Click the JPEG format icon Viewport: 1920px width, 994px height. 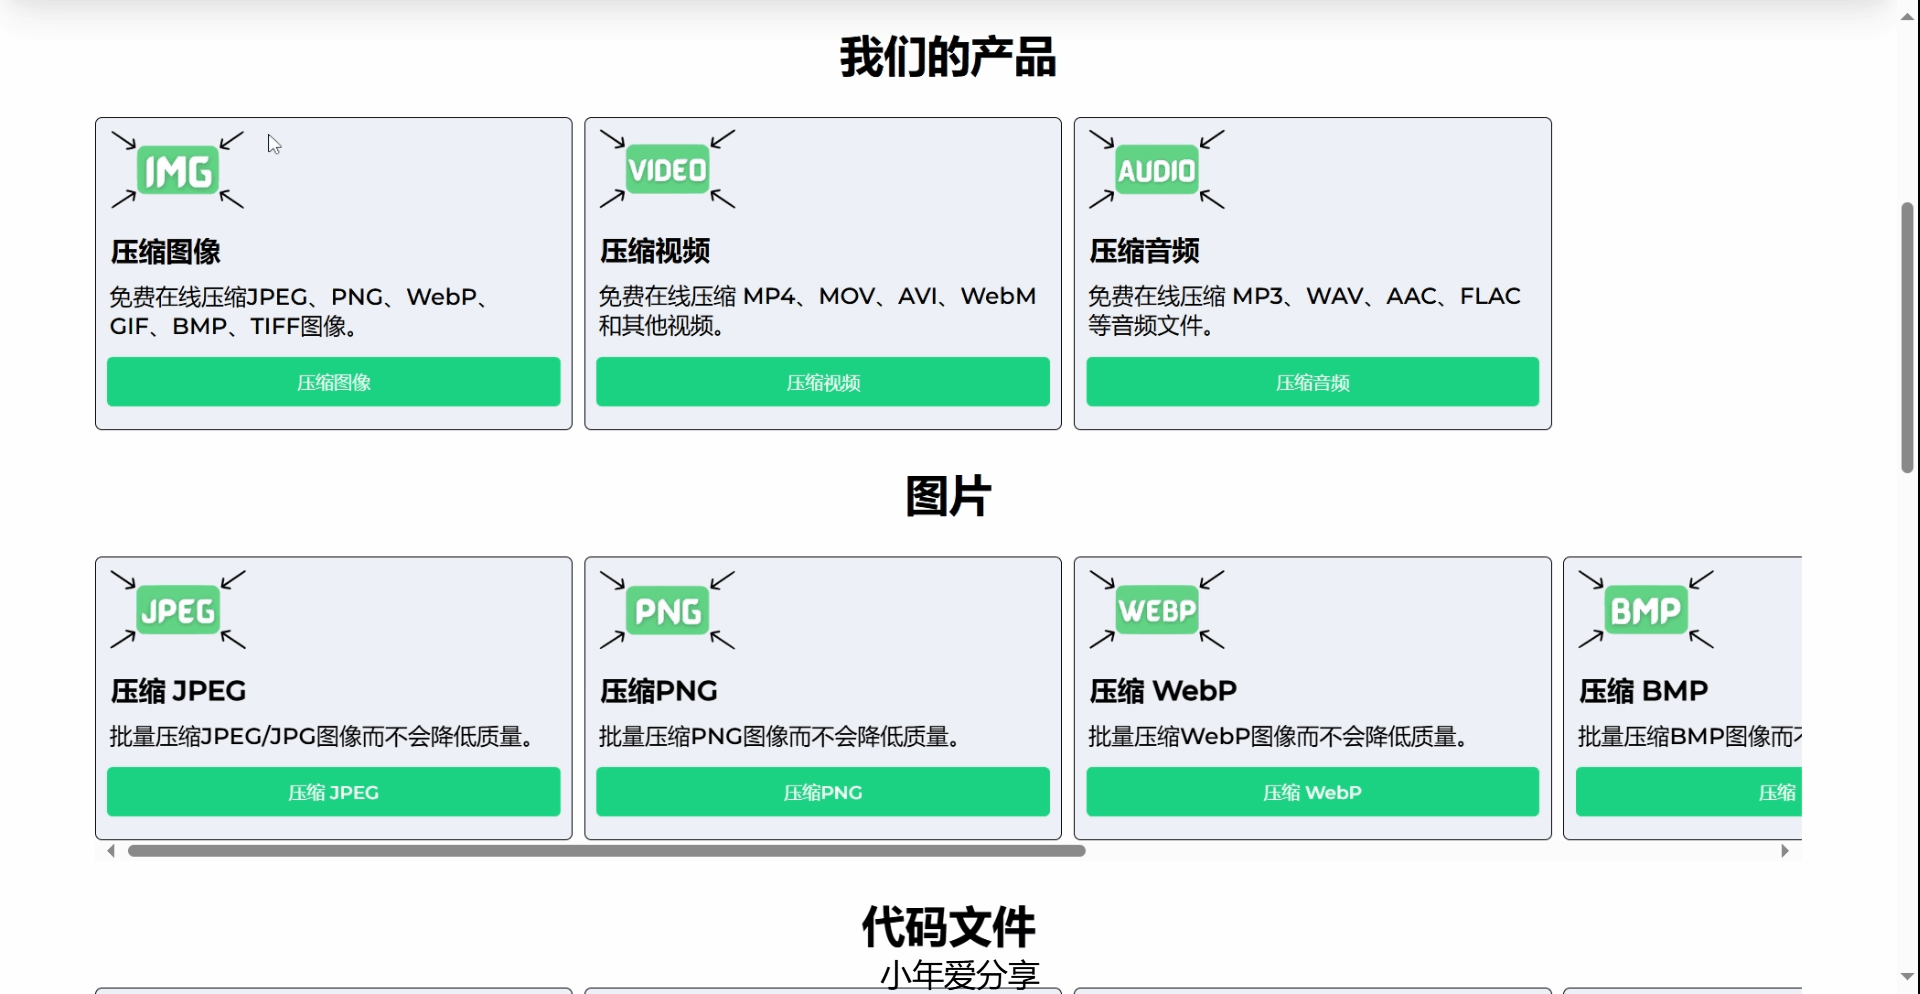click(x=178, y=610)
